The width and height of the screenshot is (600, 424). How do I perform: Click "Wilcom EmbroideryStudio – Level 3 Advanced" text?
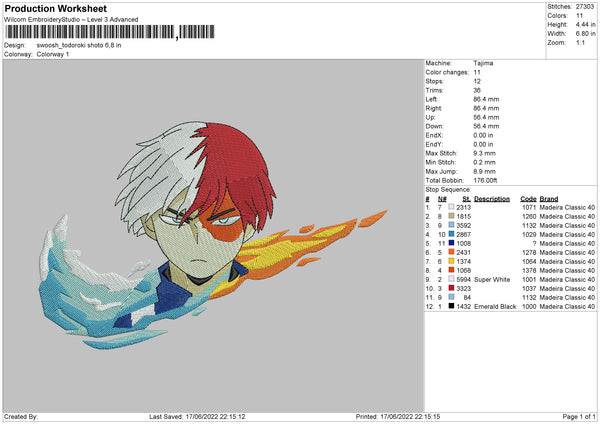pyautogui.click(x=71, y=20)
